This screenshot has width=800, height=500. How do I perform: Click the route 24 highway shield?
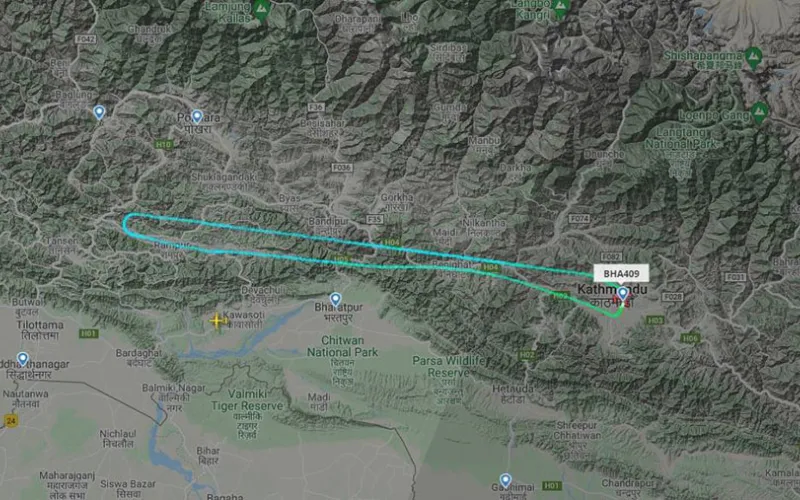[x=11, y=421]
